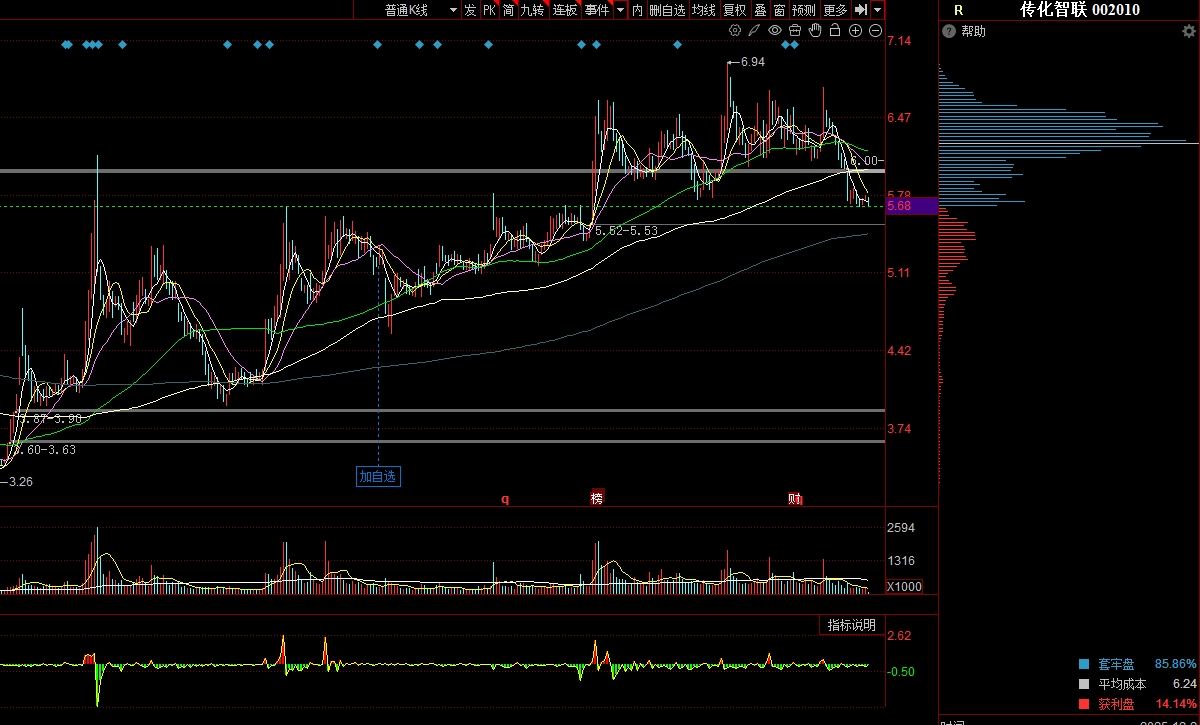Click the 6.47 price axis label

899,118
